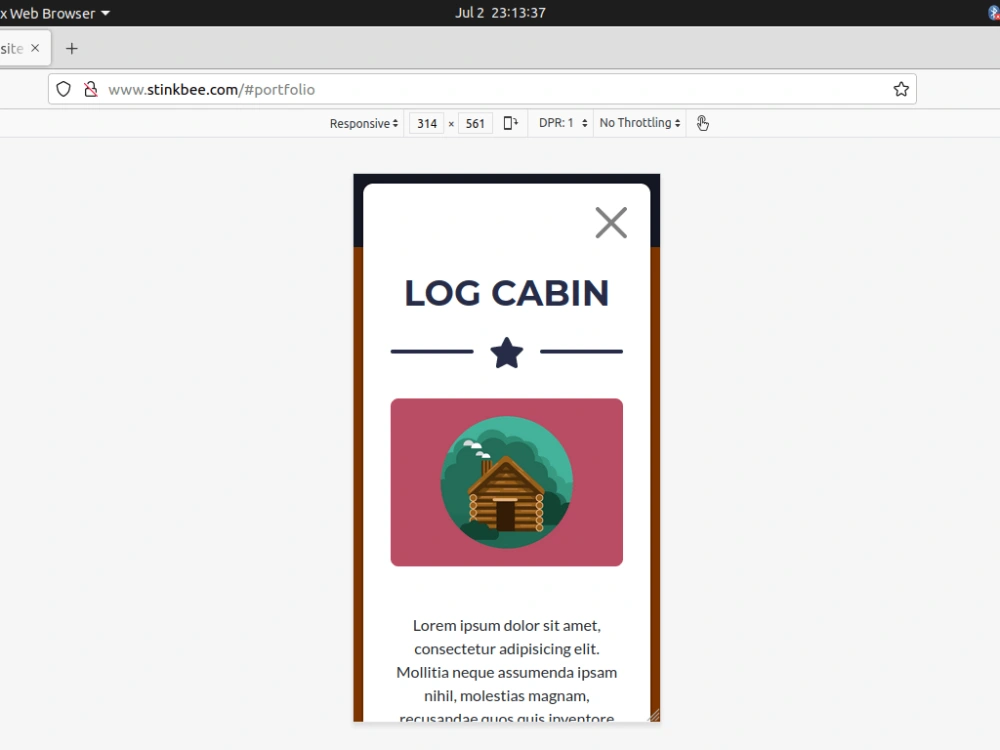Click the tracking protection shield icon

pos(63,89)
